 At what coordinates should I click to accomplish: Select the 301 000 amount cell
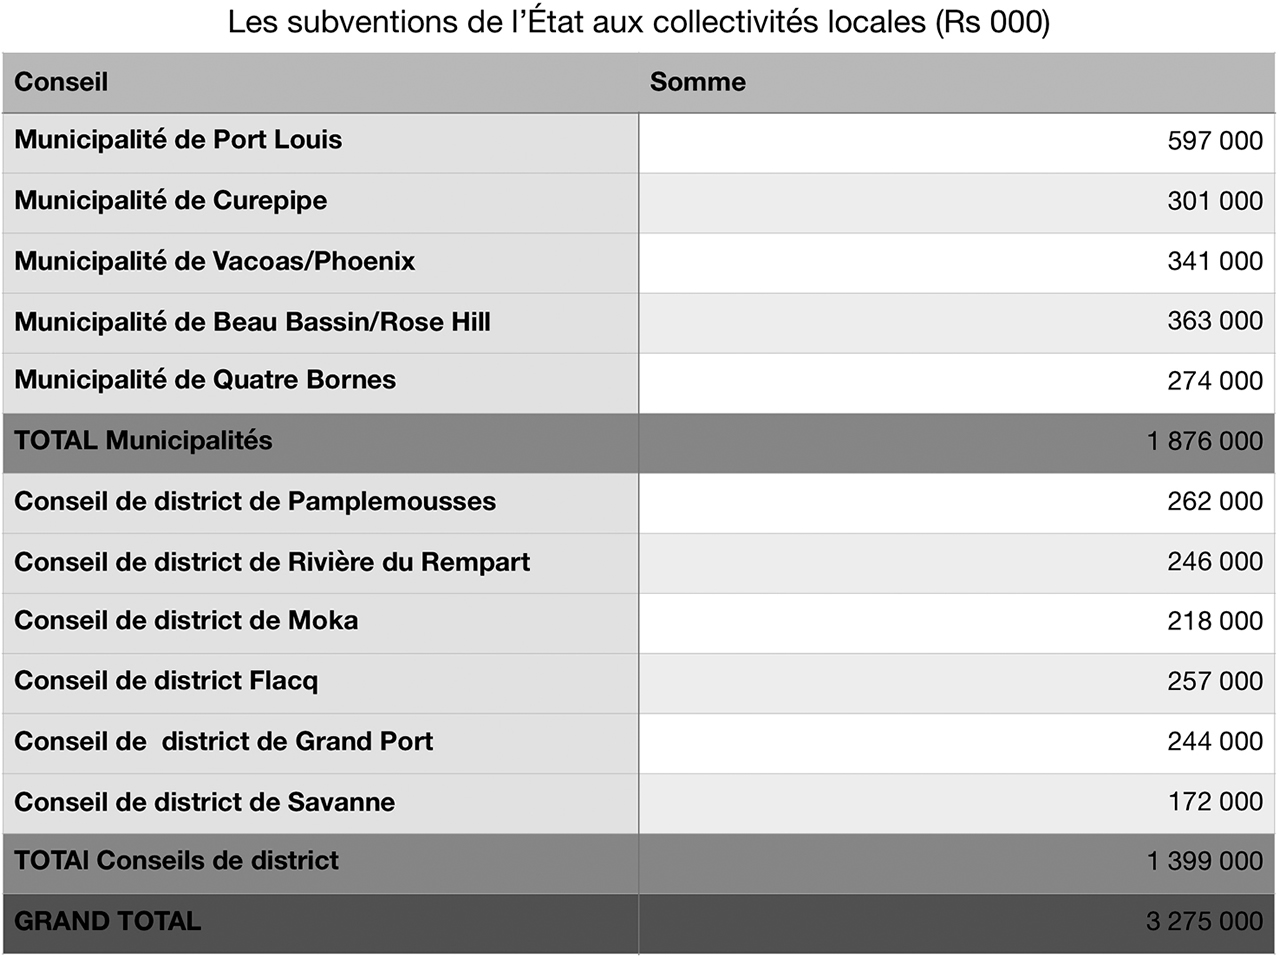pos(1214,201)
